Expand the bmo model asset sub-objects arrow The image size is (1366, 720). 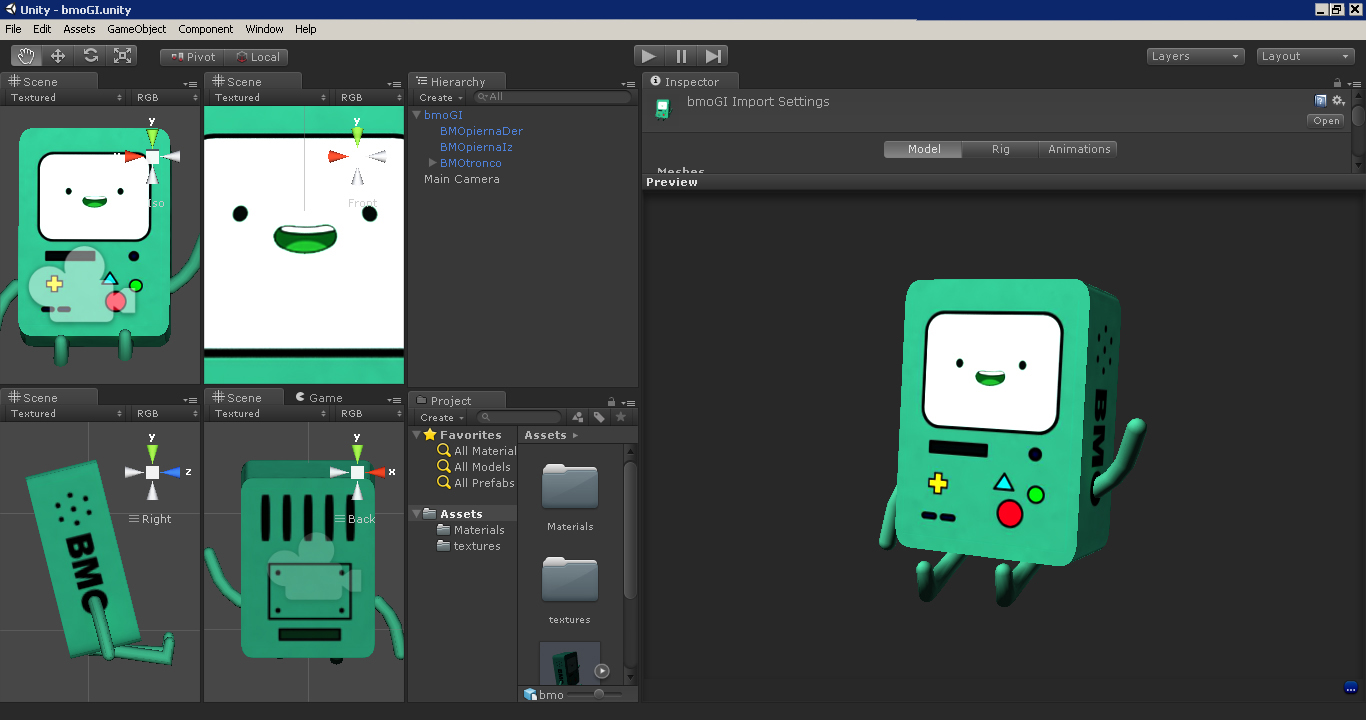602,671
